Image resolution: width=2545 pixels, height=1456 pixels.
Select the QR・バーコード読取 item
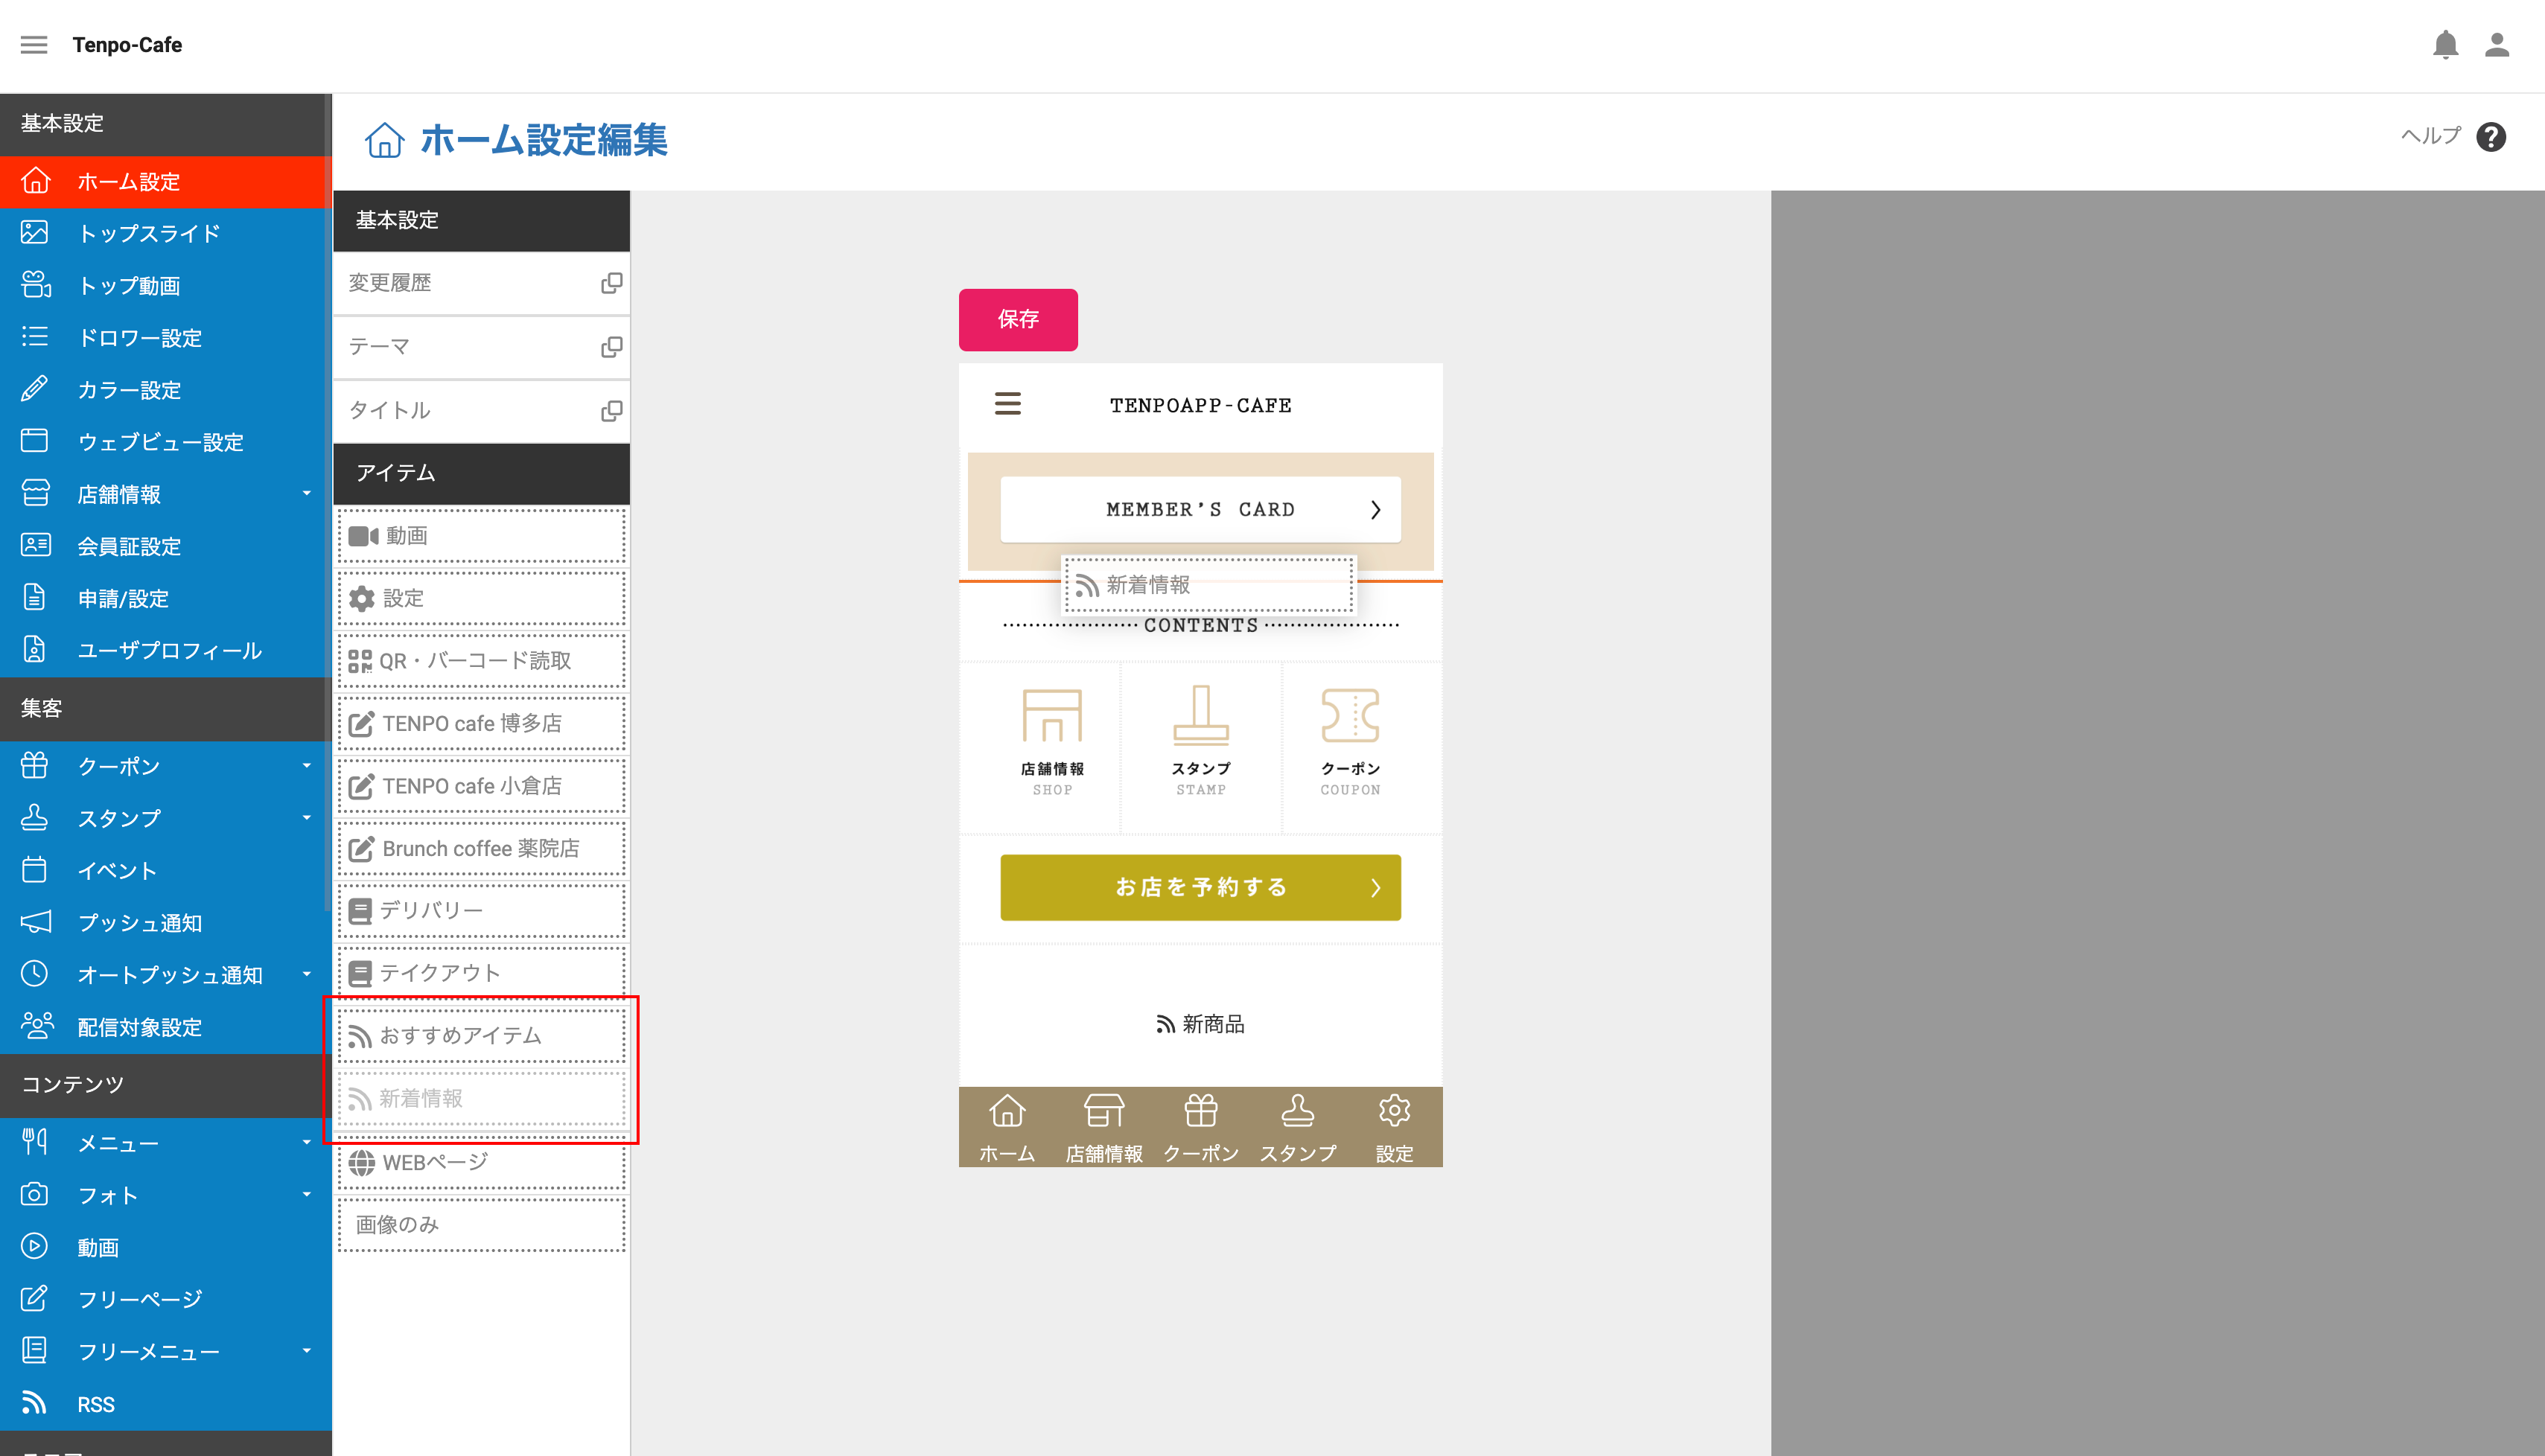point(482,661)
